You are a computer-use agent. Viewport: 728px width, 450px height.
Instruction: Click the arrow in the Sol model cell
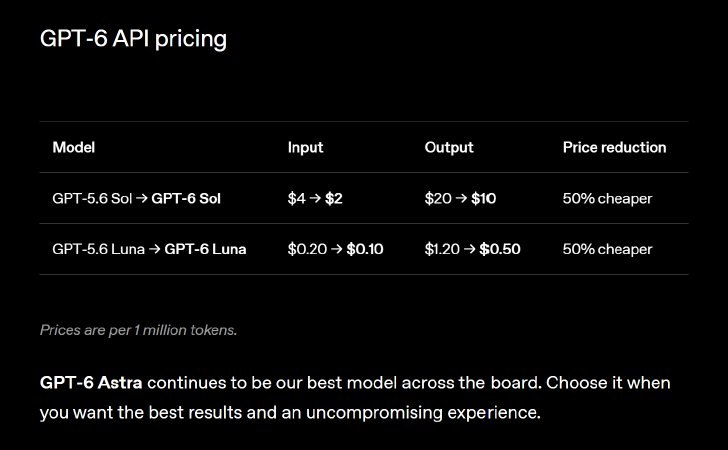(142, 198)
